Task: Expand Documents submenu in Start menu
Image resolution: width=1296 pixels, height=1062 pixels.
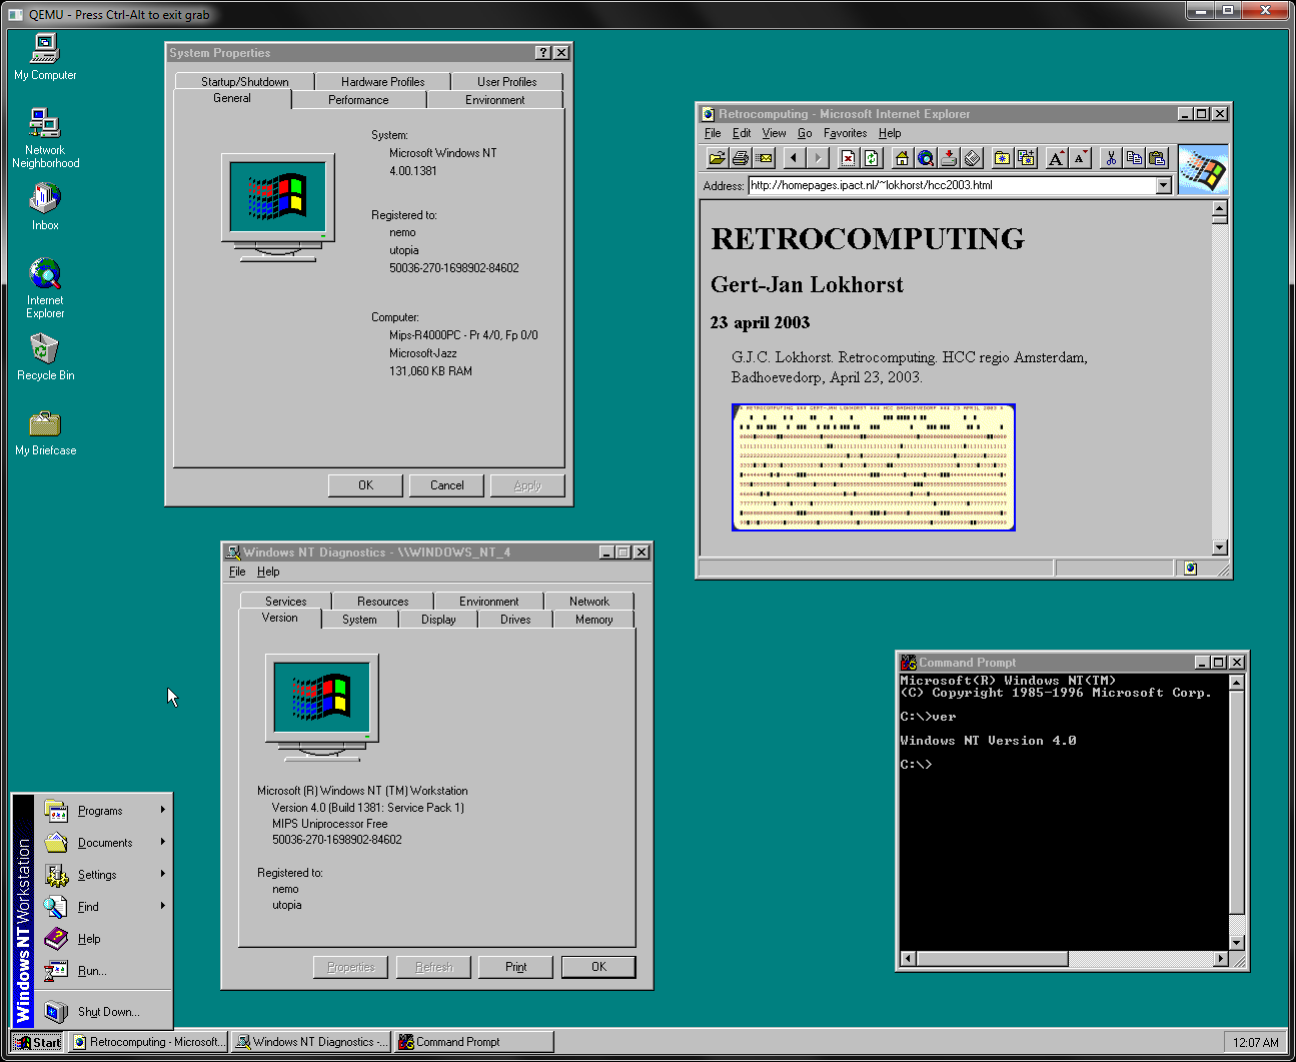Action: [104, 842]
